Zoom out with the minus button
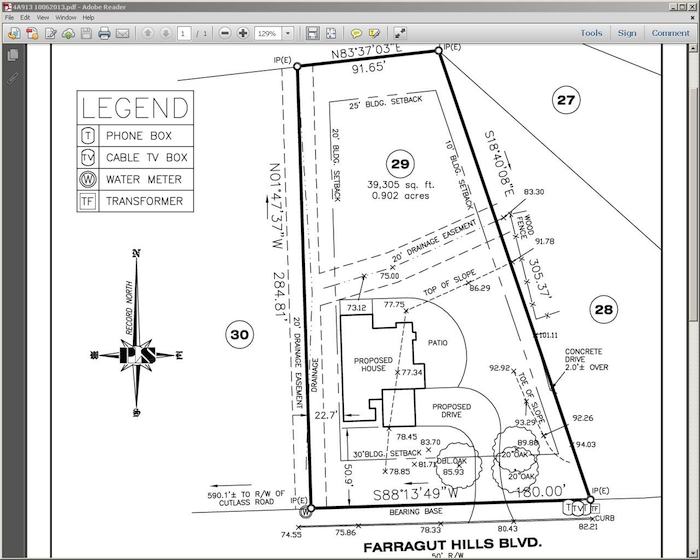This screenshot has height=560, width=700. [x=225, y=33]
